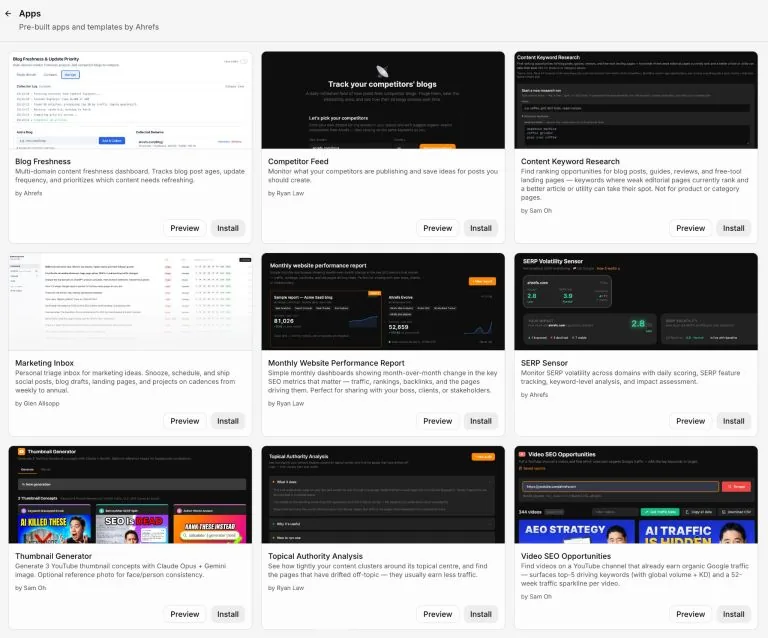768x638 pixels.
Task: Click 'by Ryan Law' under Monthly Website Performance Report
Action: (286, 403)
